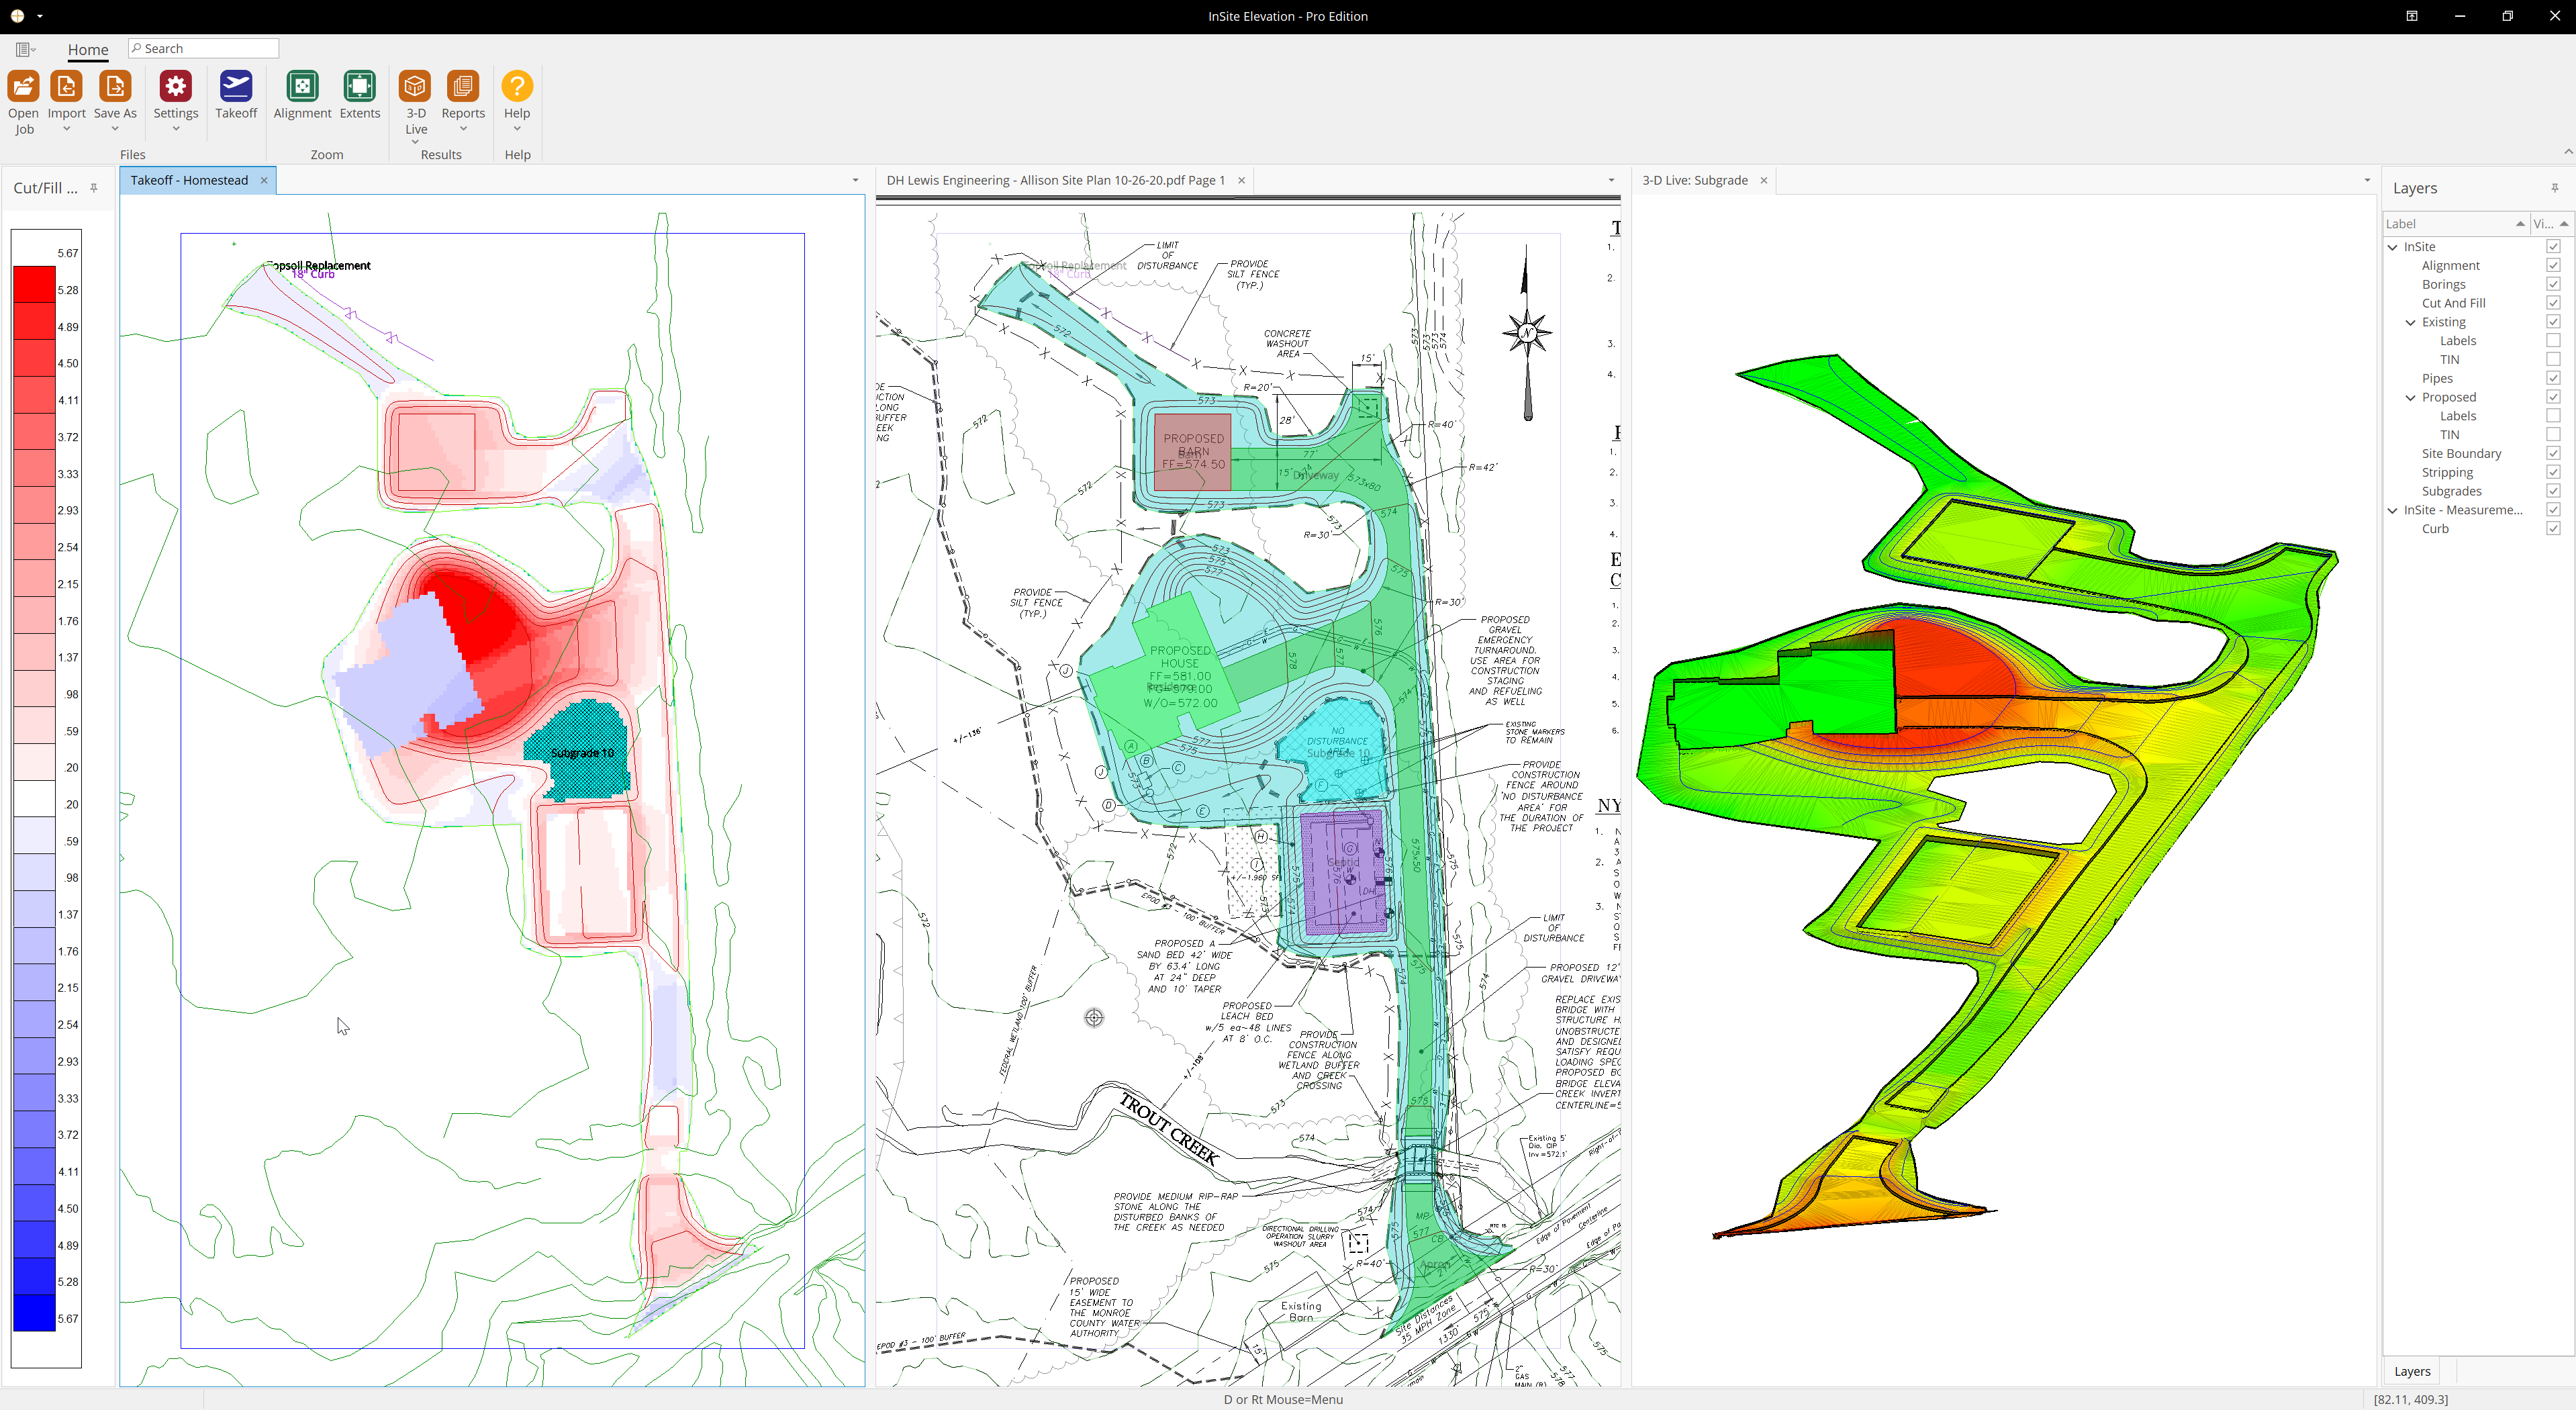Screen dimensions: 2576x1410
Task: Collapse the Existing layer tree node
Action: coord(2410,323)
